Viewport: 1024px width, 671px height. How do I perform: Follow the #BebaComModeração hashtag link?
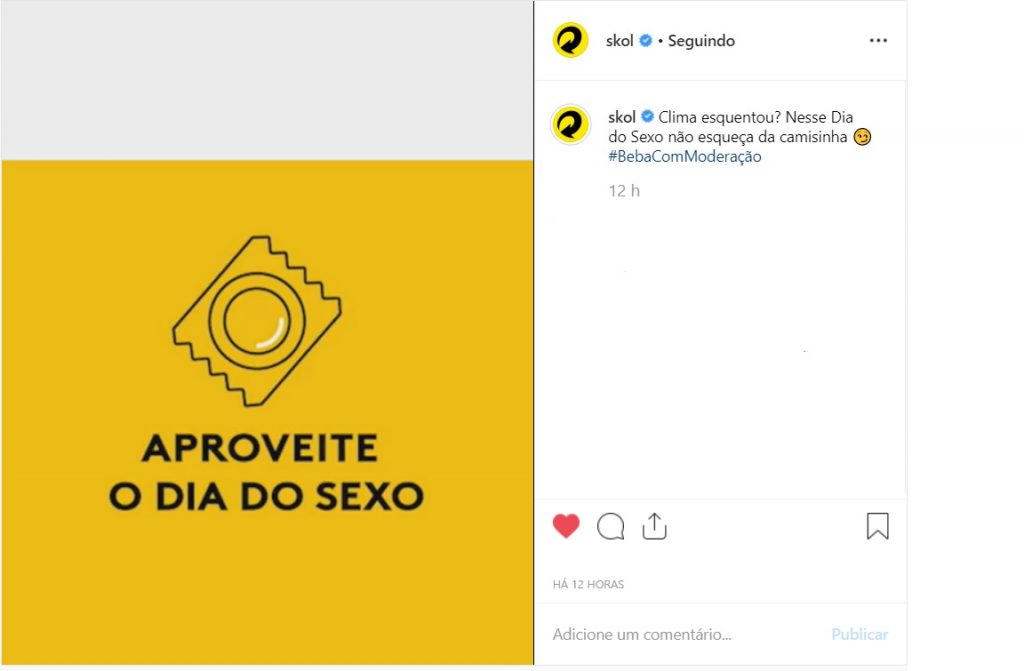coord(684,156)
